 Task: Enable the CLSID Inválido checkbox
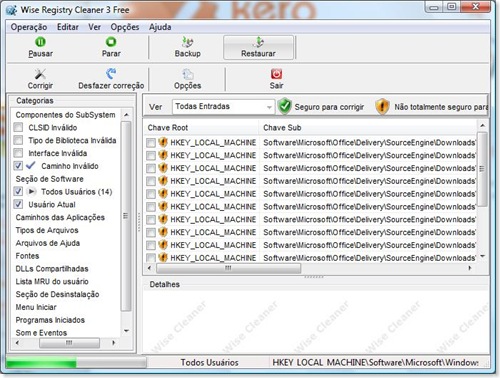18,127
